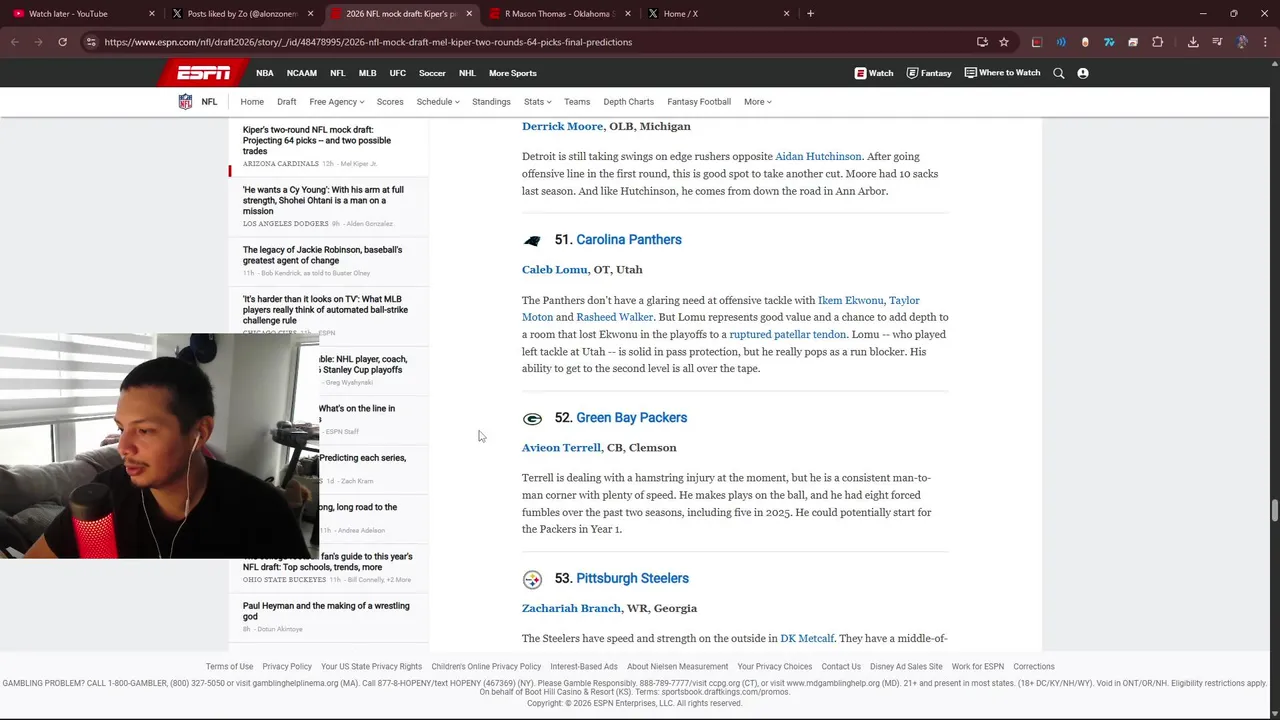Click the Fantasy button in ESPN header
The height and width of the screenshot is (720, 1280).
point(929,73)
